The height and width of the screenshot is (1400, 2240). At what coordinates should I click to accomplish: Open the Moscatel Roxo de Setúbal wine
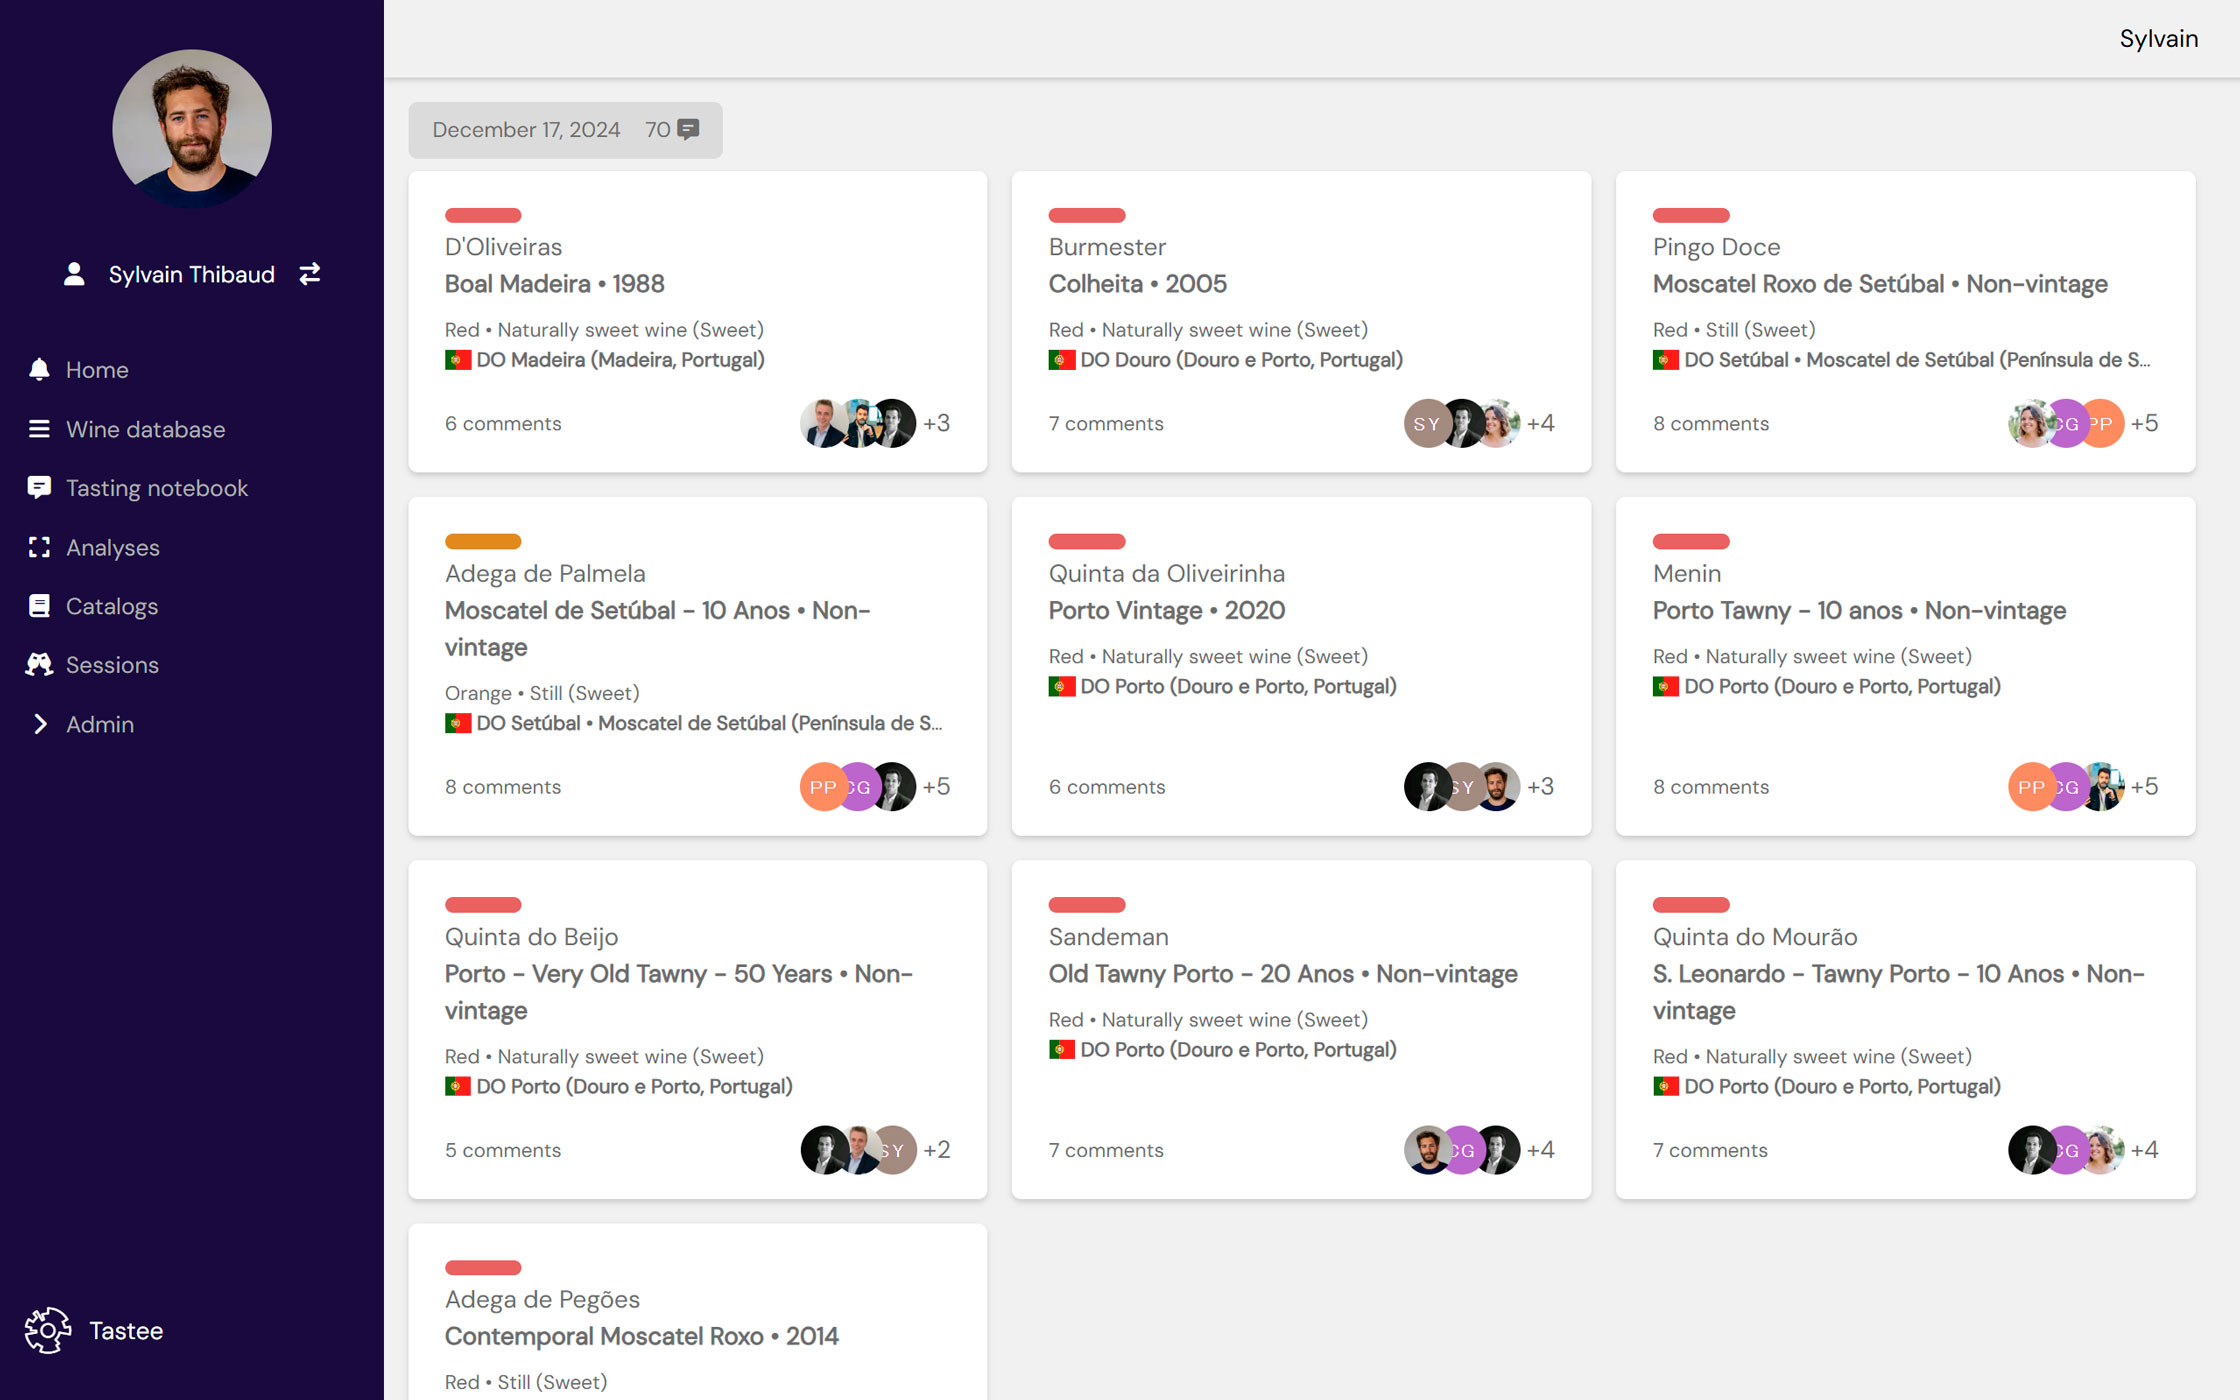click(1880, 284)
